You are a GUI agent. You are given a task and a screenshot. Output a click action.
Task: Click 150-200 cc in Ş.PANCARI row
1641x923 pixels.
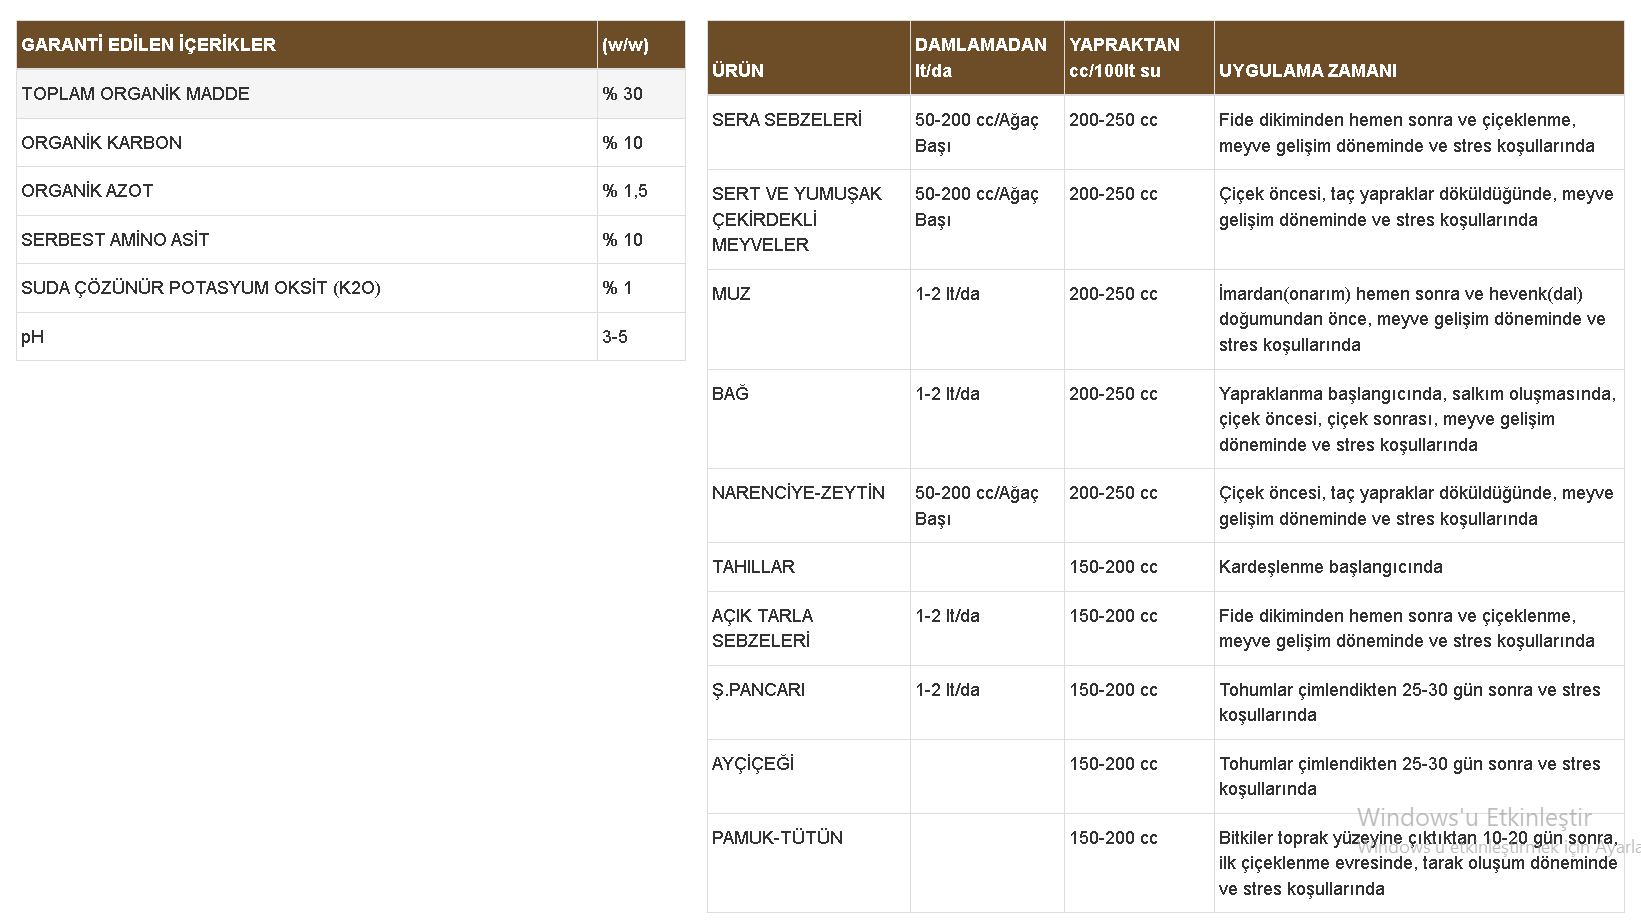1113,690
